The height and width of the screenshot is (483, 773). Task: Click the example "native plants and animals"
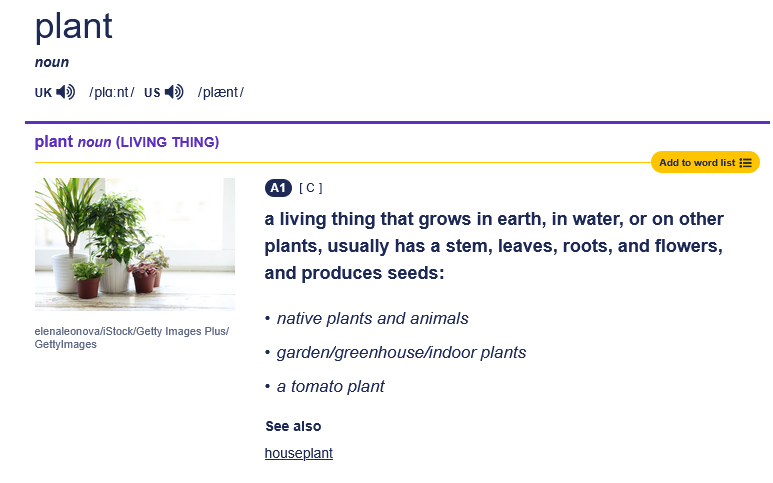click(372, 318)
